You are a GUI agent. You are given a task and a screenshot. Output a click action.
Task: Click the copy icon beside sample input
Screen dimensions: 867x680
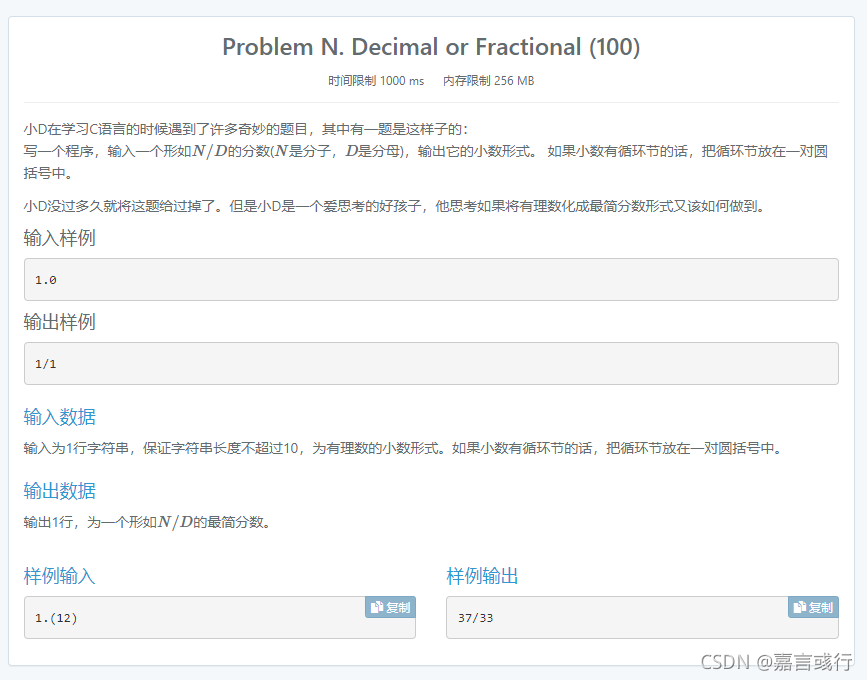(377, 607)
